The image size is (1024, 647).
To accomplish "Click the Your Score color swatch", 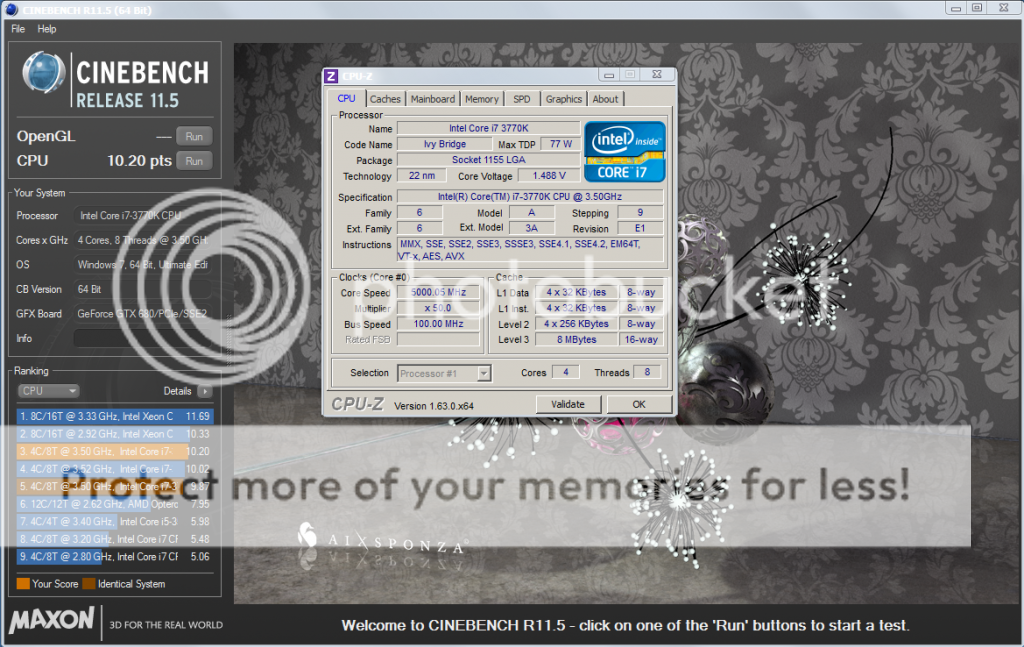I will coord(22,583).
